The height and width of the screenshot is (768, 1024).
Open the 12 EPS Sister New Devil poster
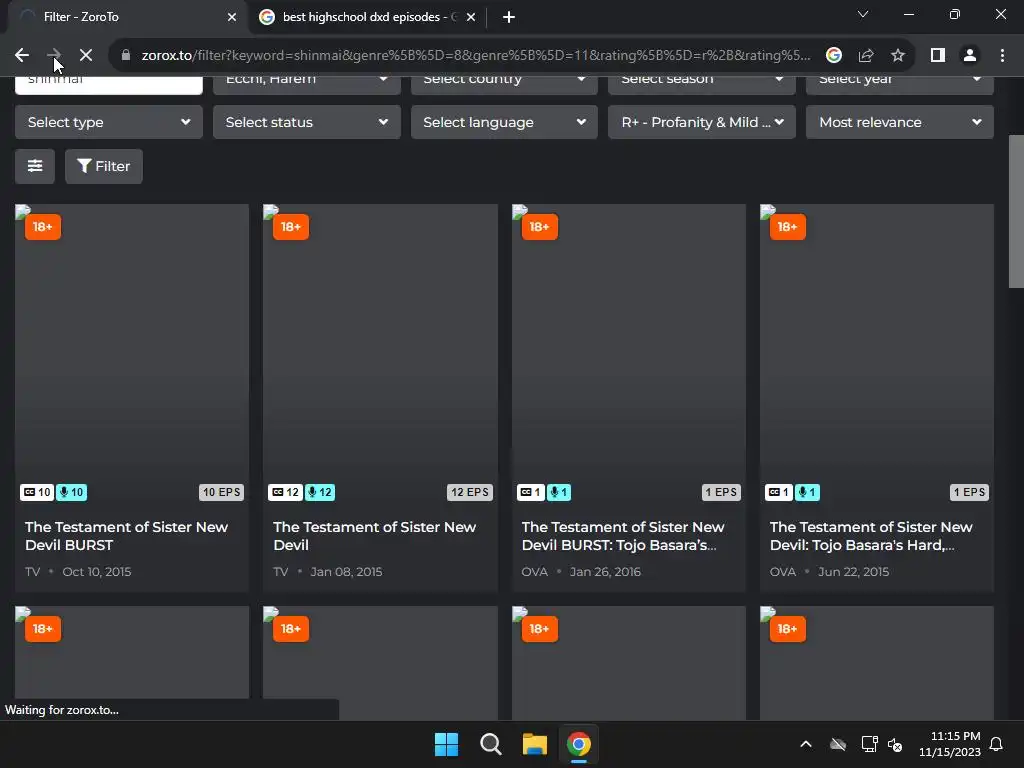point(380,355)
